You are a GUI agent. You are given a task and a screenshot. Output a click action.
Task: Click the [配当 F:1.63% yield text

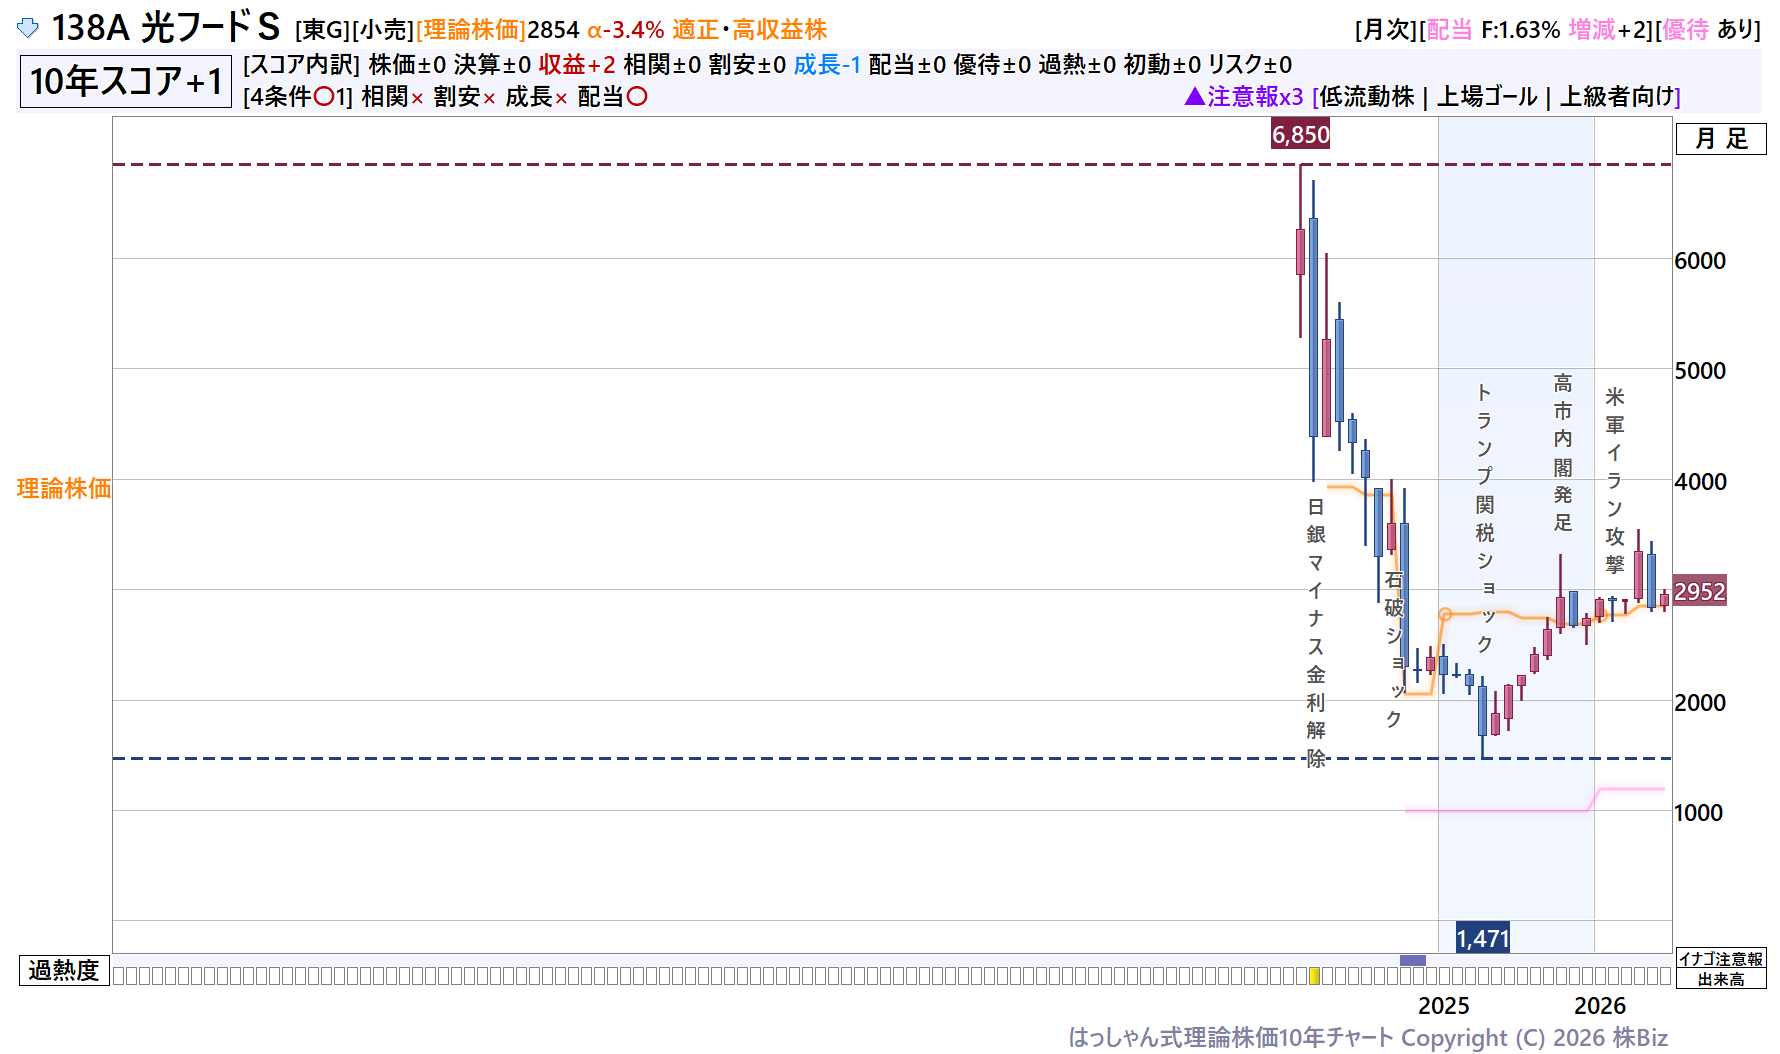coord(1490,29)
